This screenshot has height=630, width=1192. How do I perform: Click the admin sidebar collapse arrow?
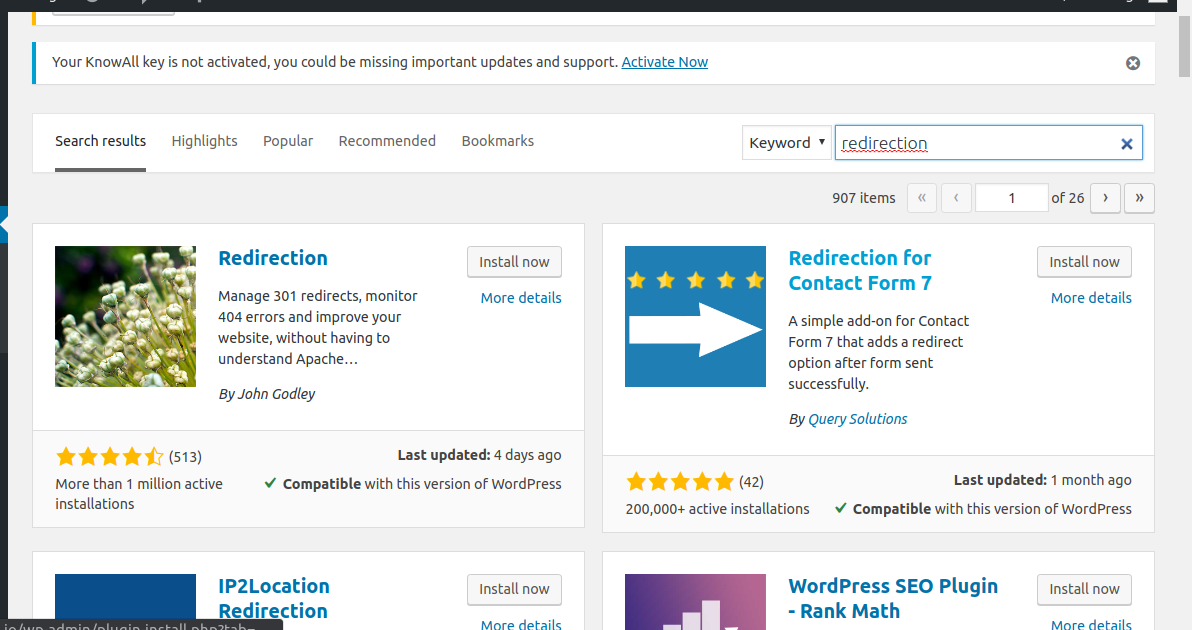pos(4,225)
